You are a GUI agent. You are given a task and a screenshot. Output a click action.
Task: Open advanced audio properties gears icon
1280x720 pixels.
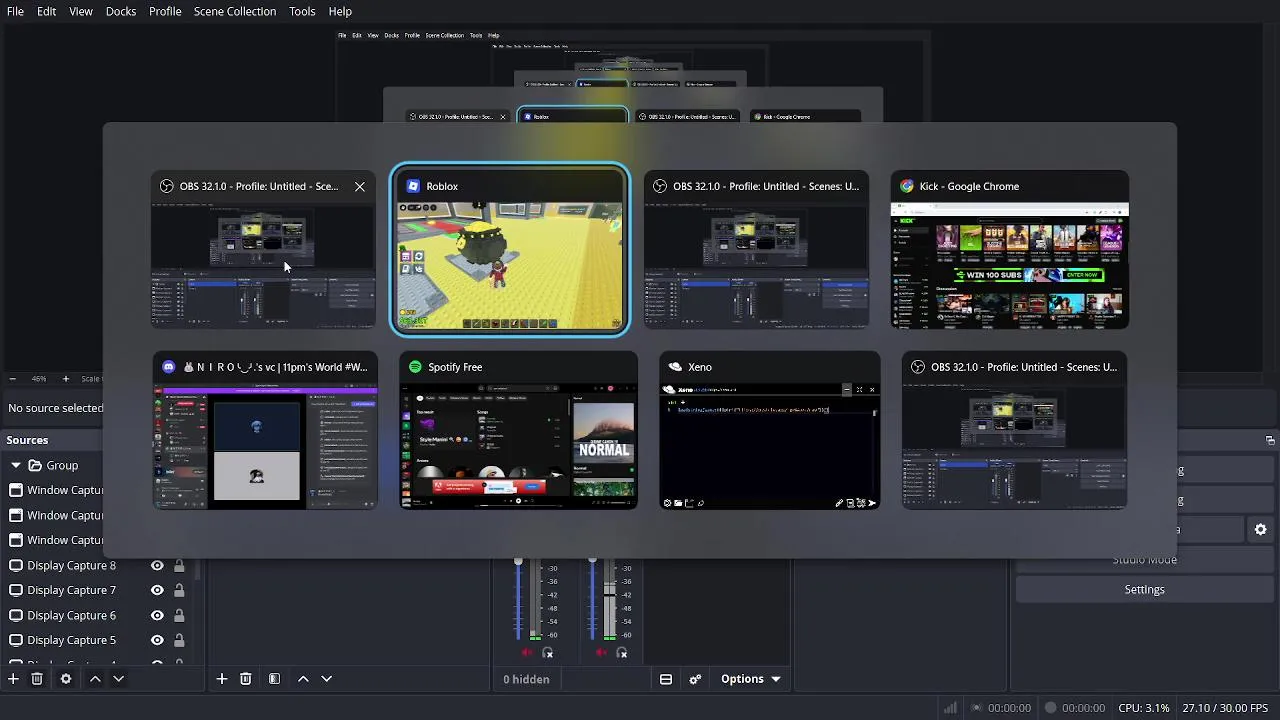(695, 679)
